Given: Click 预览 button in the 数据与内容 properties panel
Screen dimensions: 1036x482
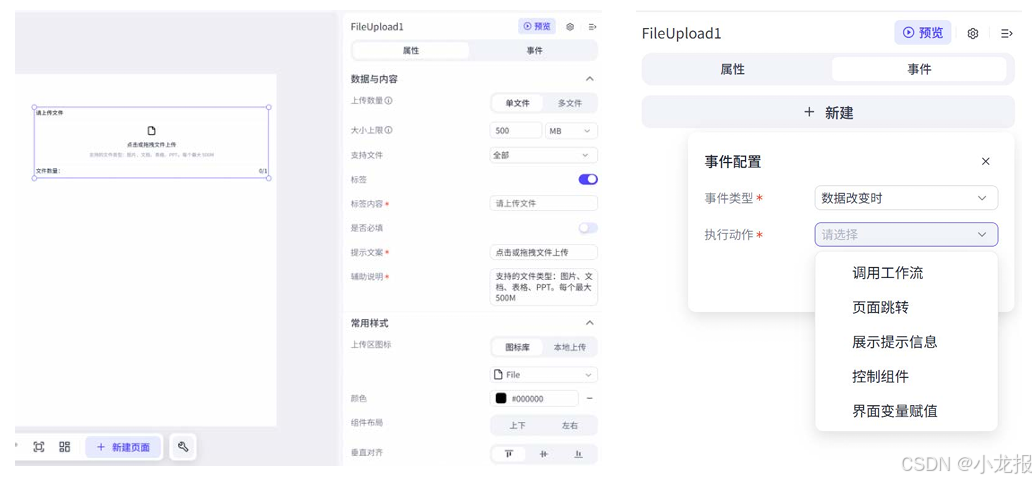Looking at the screenshot, I should click(x=536, y=26).
